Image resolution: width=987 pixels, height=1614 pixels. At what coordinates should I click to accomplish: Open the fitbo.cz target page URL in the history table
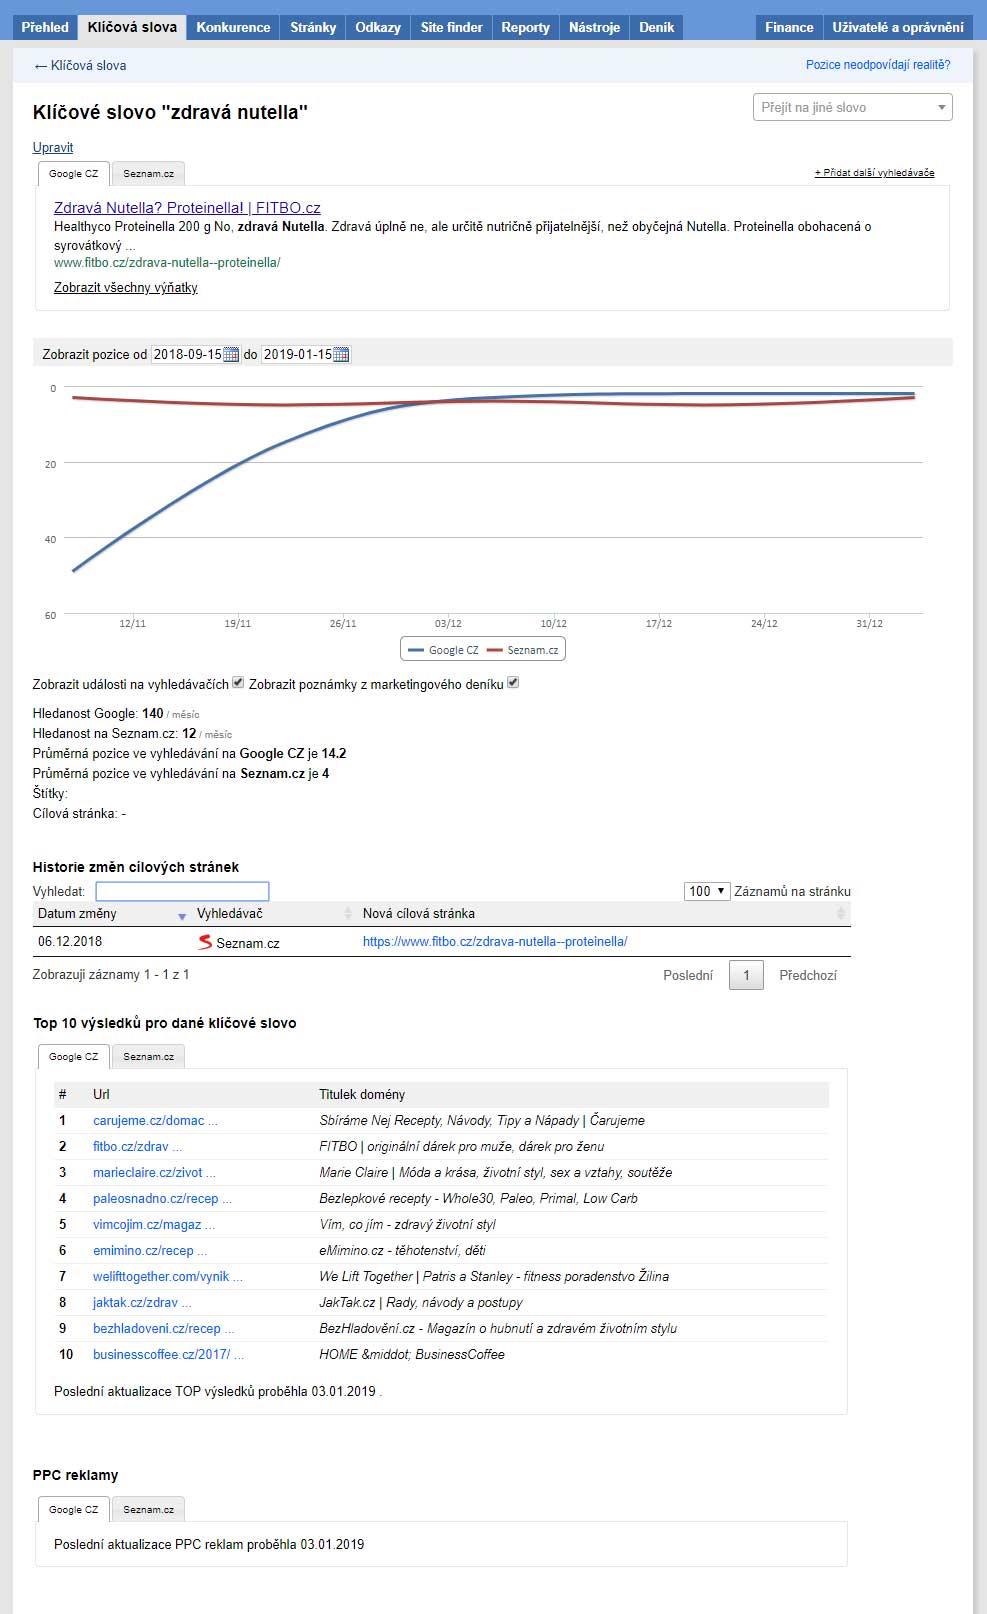(495, 941)
